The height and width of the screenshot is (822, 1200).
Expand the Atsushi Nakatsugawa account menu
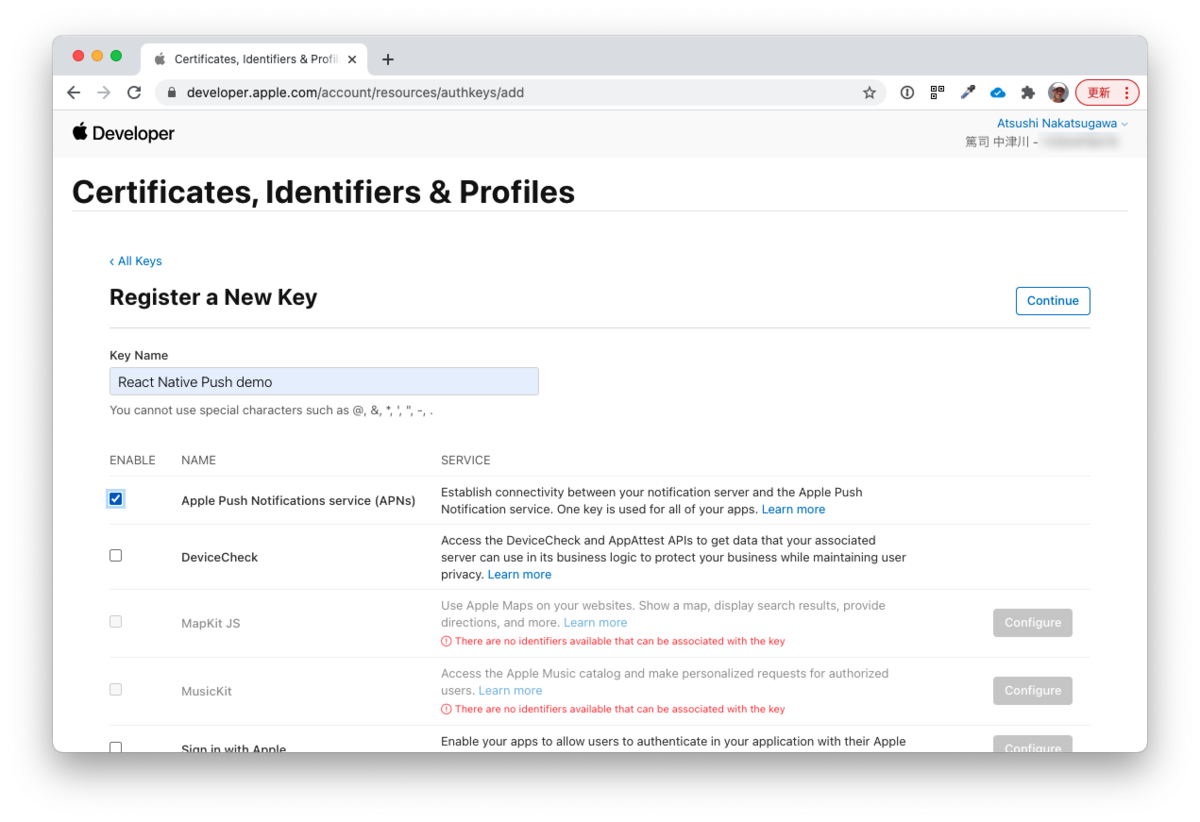1062,124
